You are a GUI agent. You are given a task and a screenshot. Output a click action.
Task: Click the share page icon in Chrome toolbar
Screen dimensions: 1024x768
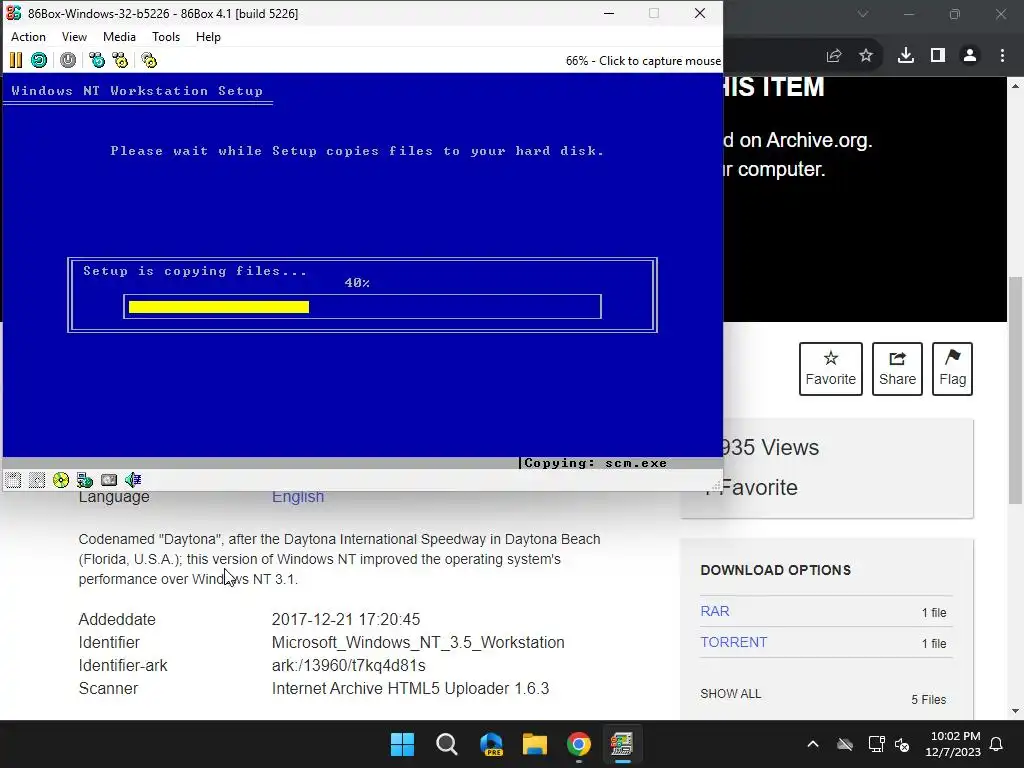(834, 56)
